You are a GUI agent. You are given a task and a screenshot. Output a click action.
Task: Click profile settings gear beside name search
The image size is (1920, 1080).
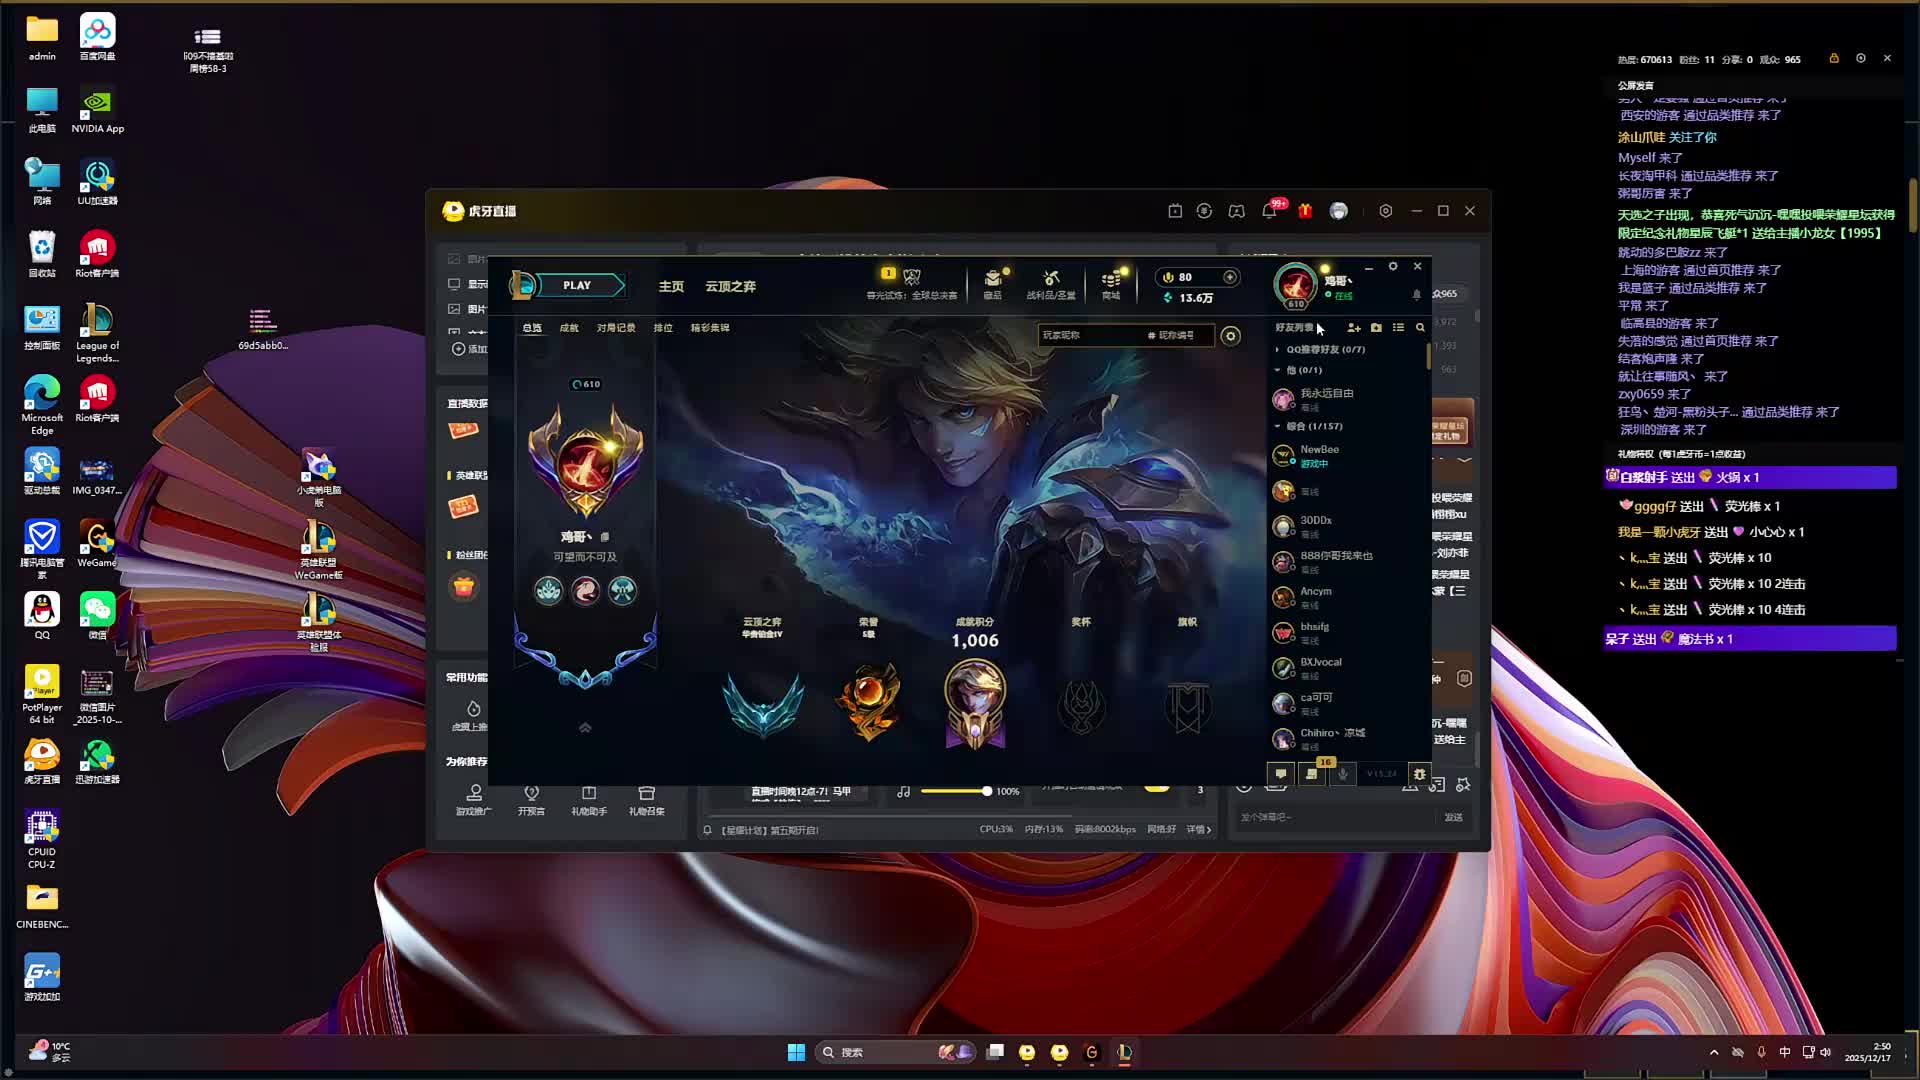coord(1231,336)
